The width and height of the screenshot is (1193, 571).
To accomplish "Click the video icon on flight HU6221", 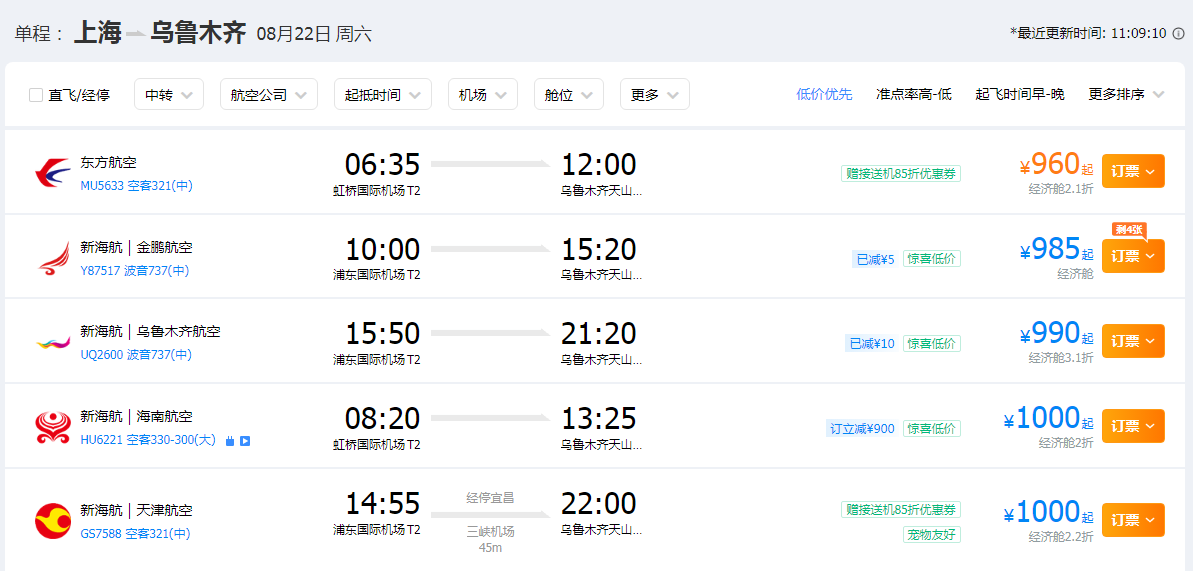I will pos(245,441).
